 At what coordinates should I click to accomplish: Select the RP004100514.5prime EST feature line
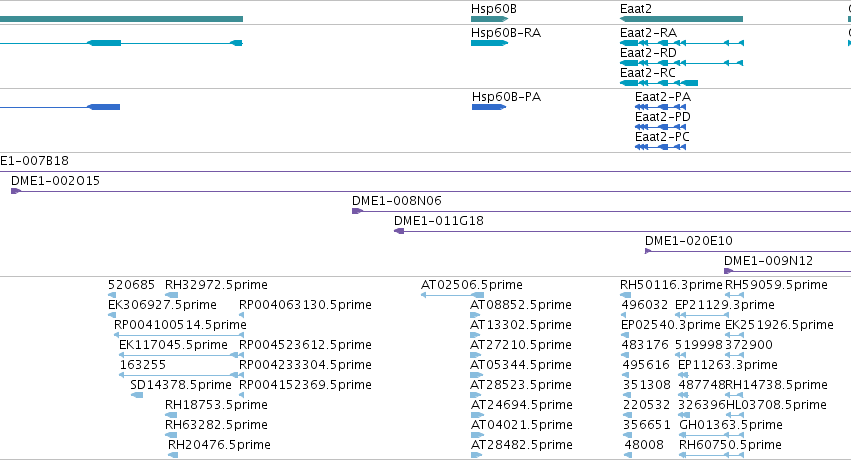pos(179,335)
